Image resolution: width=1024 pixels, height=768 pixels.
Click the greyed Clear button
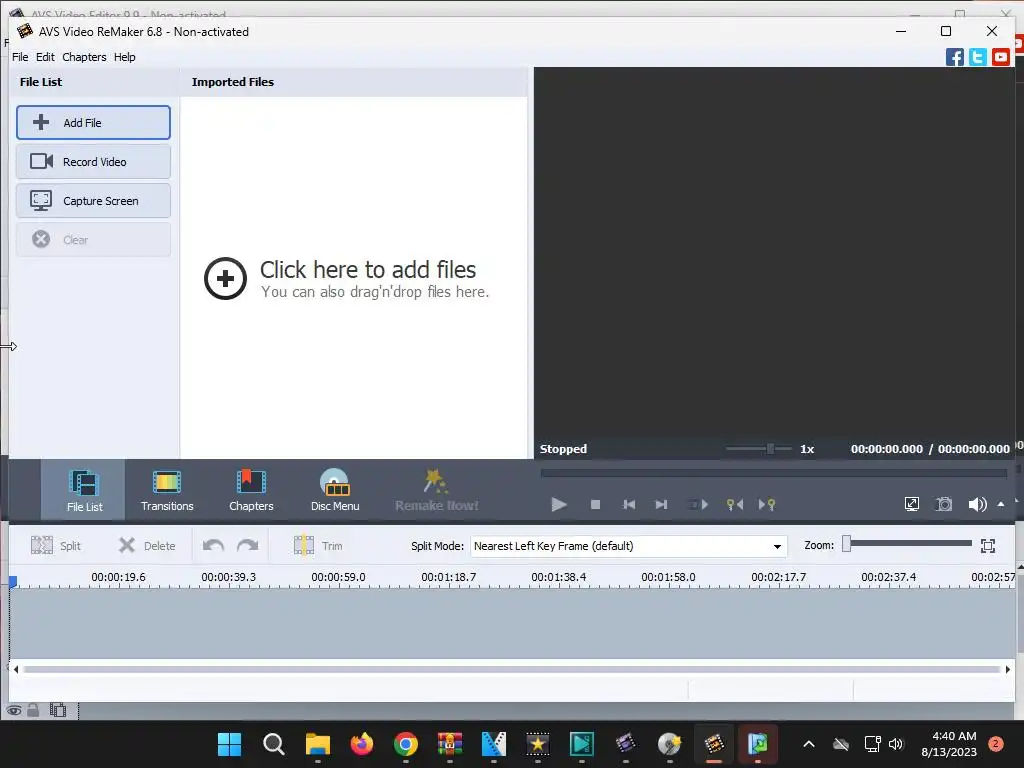coord(93,240)
